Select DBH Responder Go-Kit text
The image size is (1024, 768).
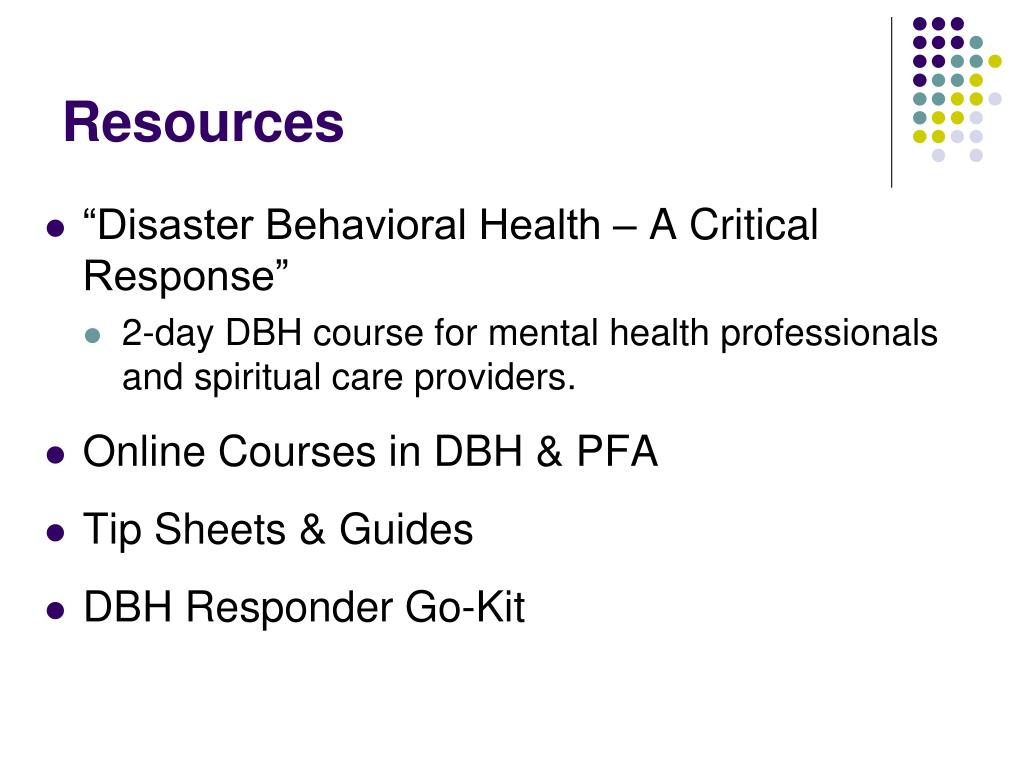(x=304, y=607)
